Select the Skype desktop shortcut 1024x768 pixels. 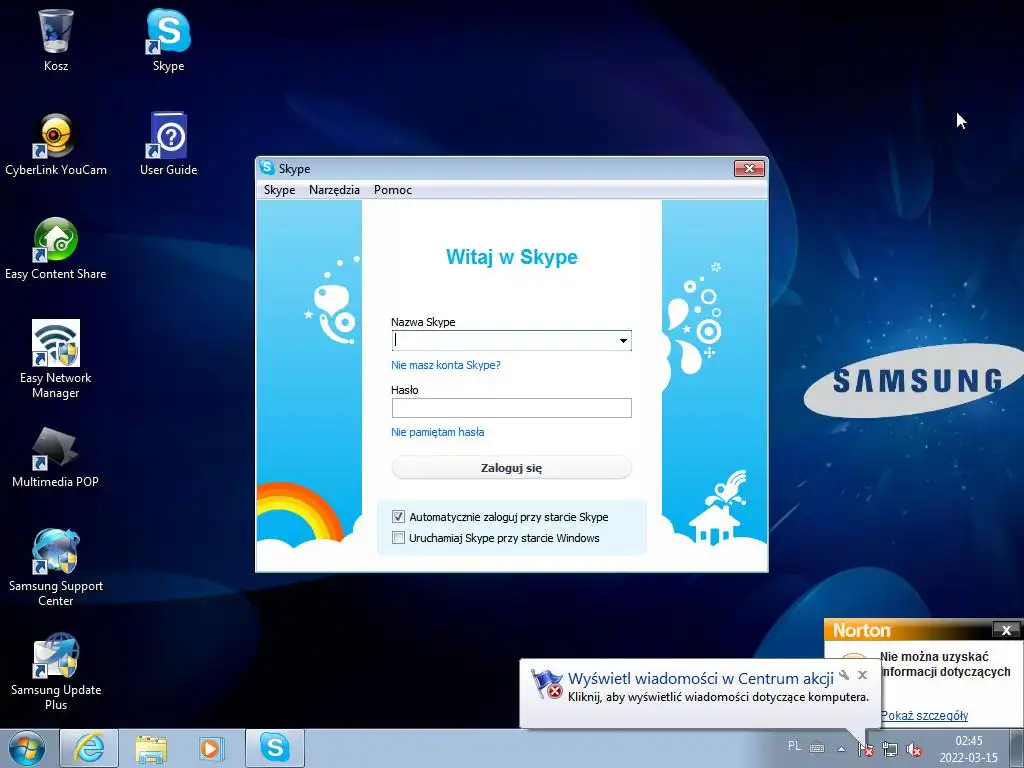(x=168, y=40)
